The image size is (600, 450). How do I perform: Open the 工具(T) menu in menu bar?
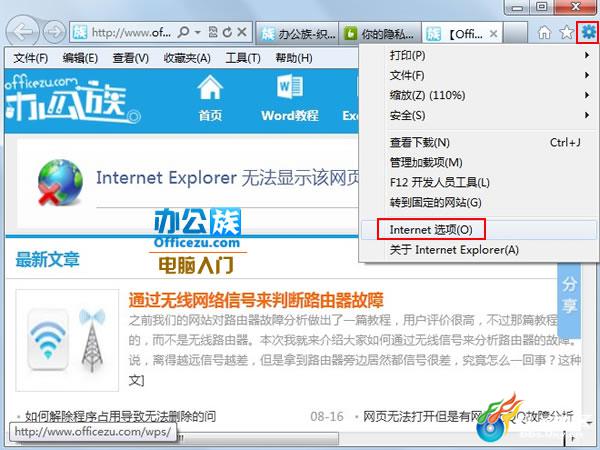[x=243, y=58]
